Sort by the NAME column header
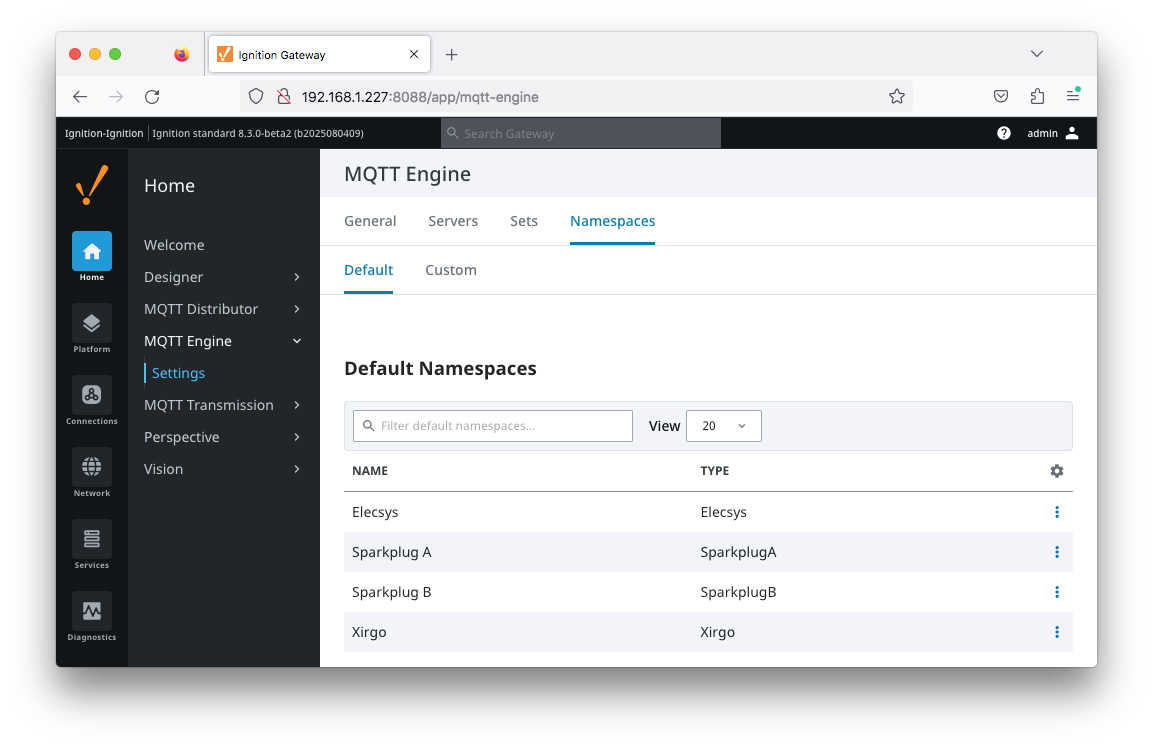The width and height of the screenshot is (1153, 747). point(370,471)
